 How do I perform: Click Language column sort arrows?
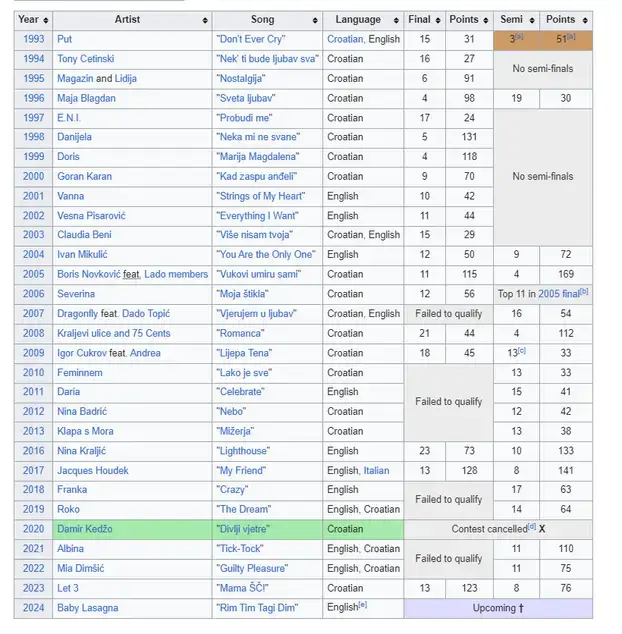[x=396, y=20]
